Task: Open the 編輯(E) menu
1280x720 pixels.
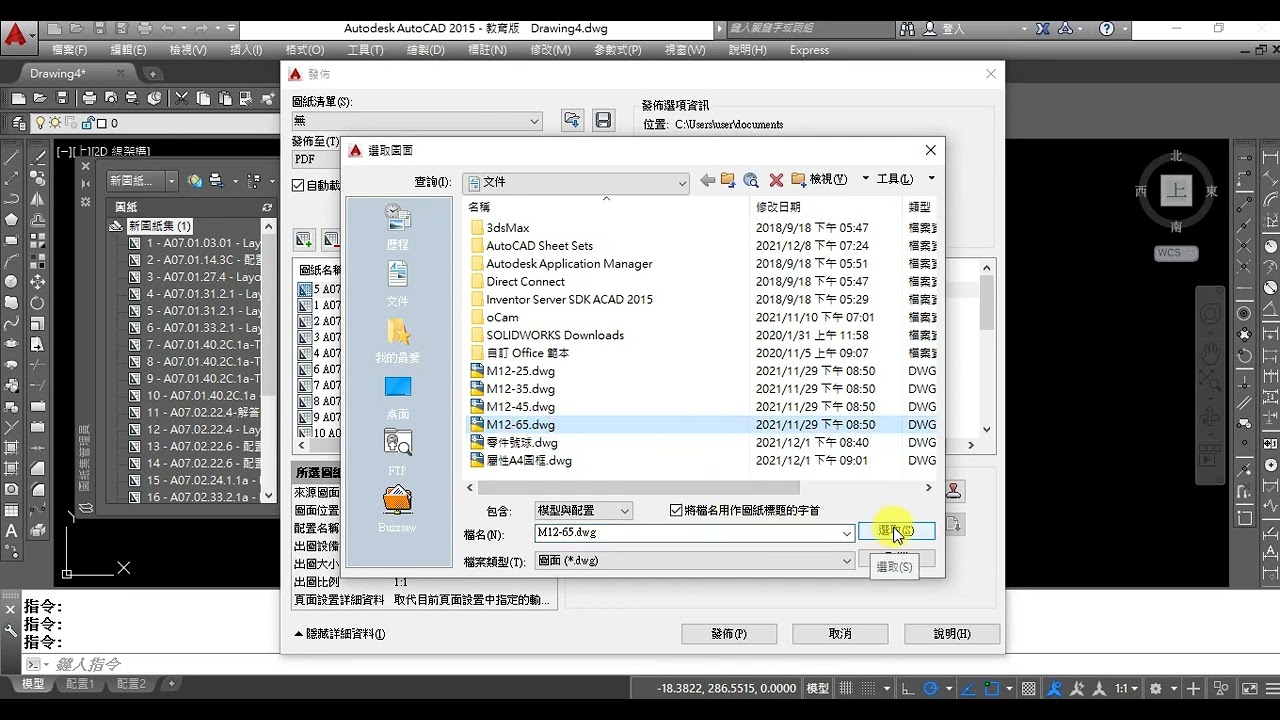Action: coord(128,50)
